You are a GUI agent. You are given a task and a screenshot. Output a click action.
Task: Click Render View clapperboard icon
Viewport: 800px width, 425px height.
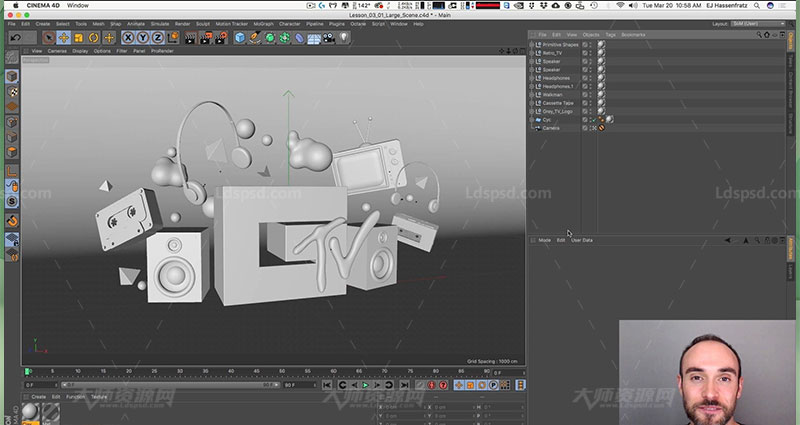[190, 37]
